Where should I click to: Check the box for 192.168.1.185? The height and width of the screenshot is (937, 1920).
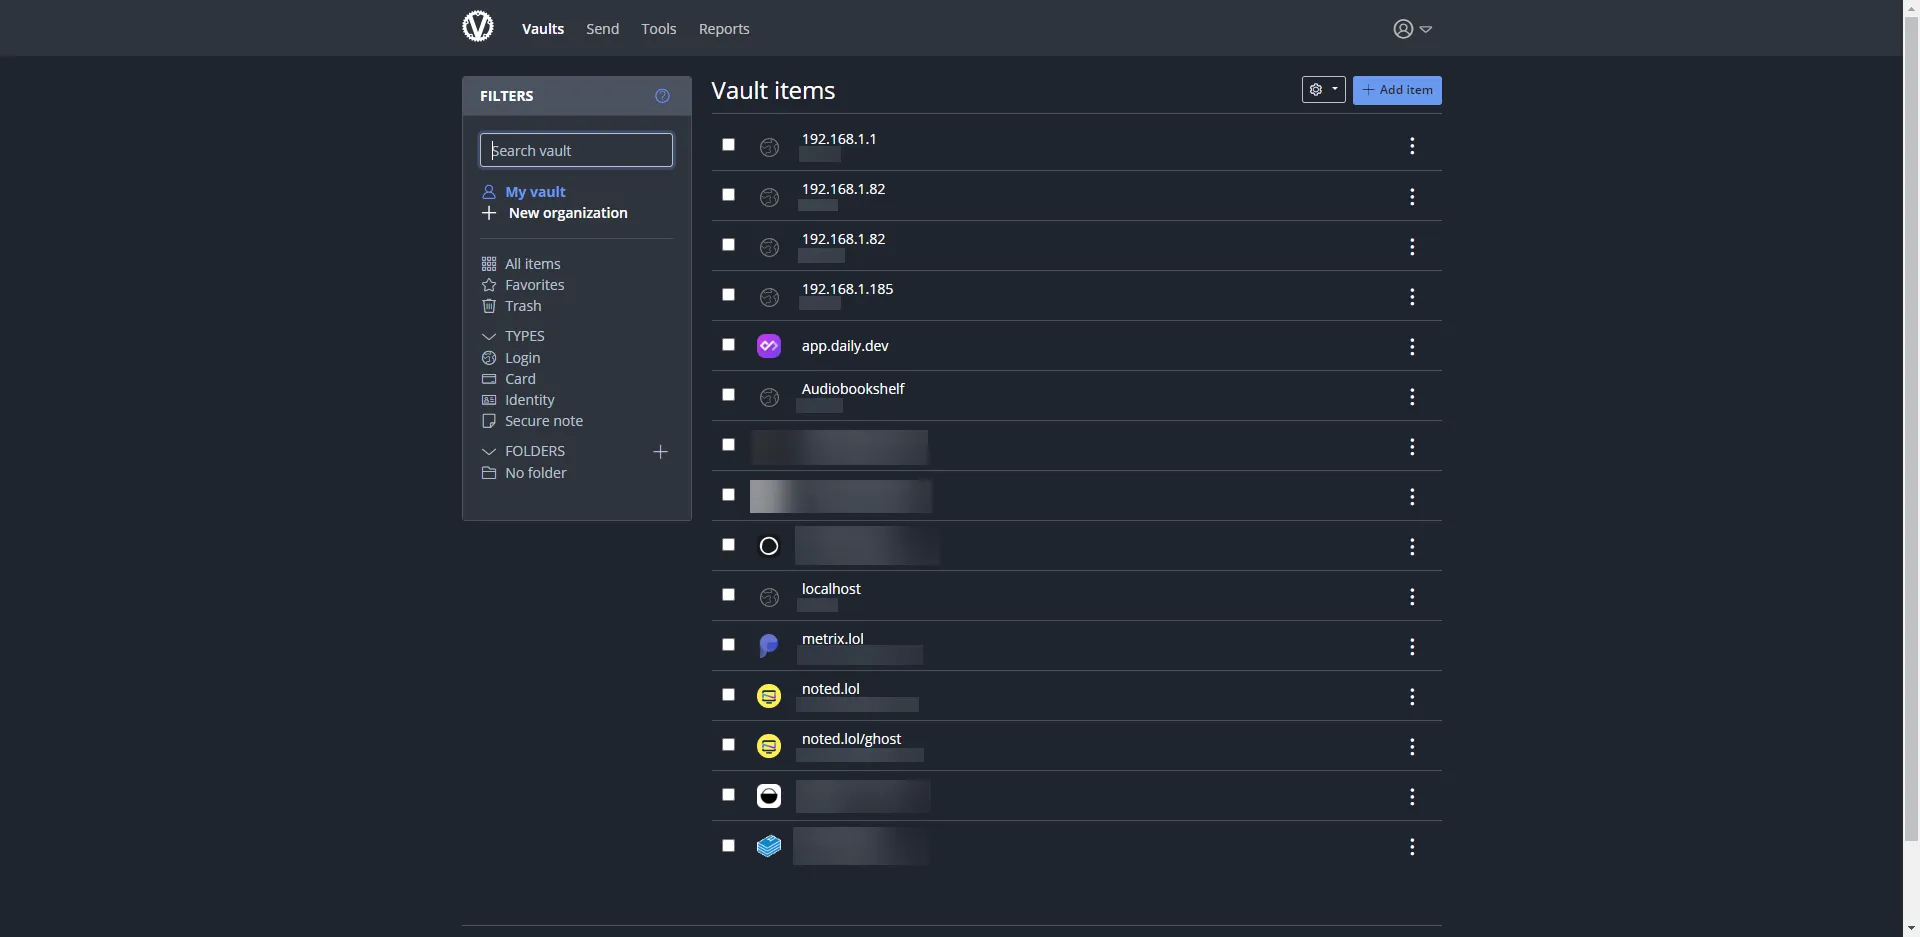728,295
